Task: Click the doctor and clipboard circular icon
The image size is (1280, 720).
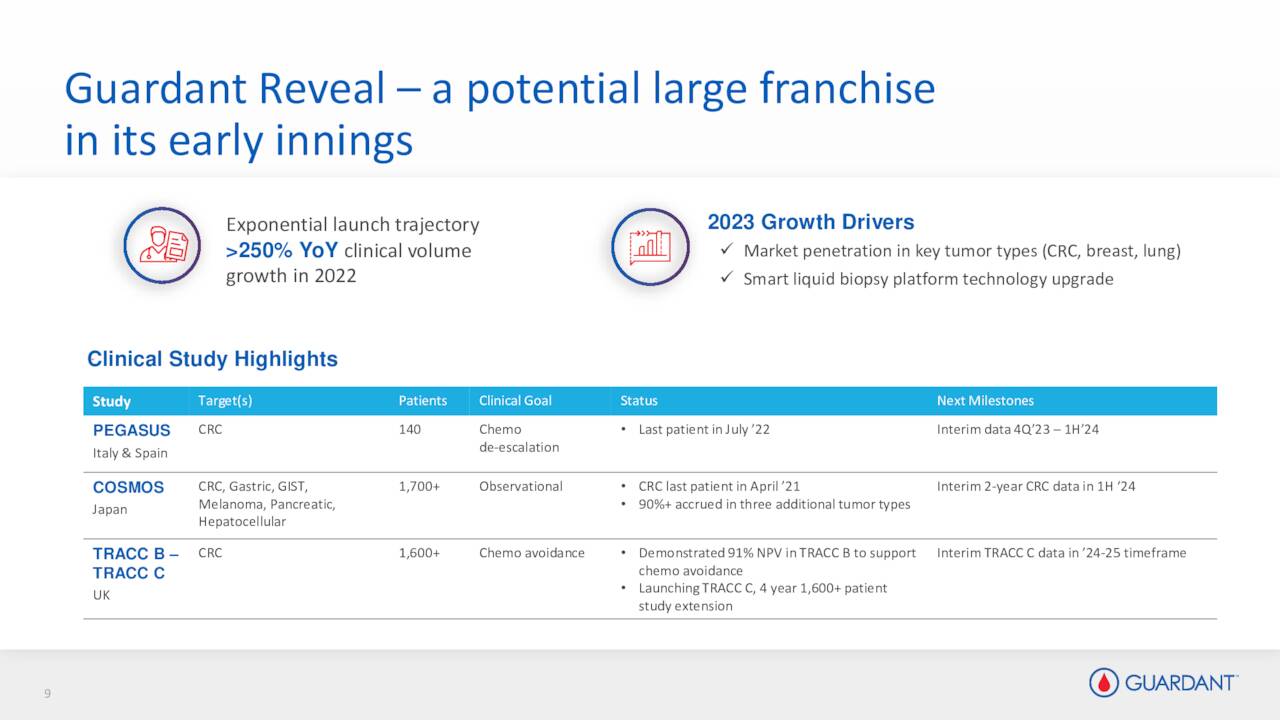Action: click(162, 246)
